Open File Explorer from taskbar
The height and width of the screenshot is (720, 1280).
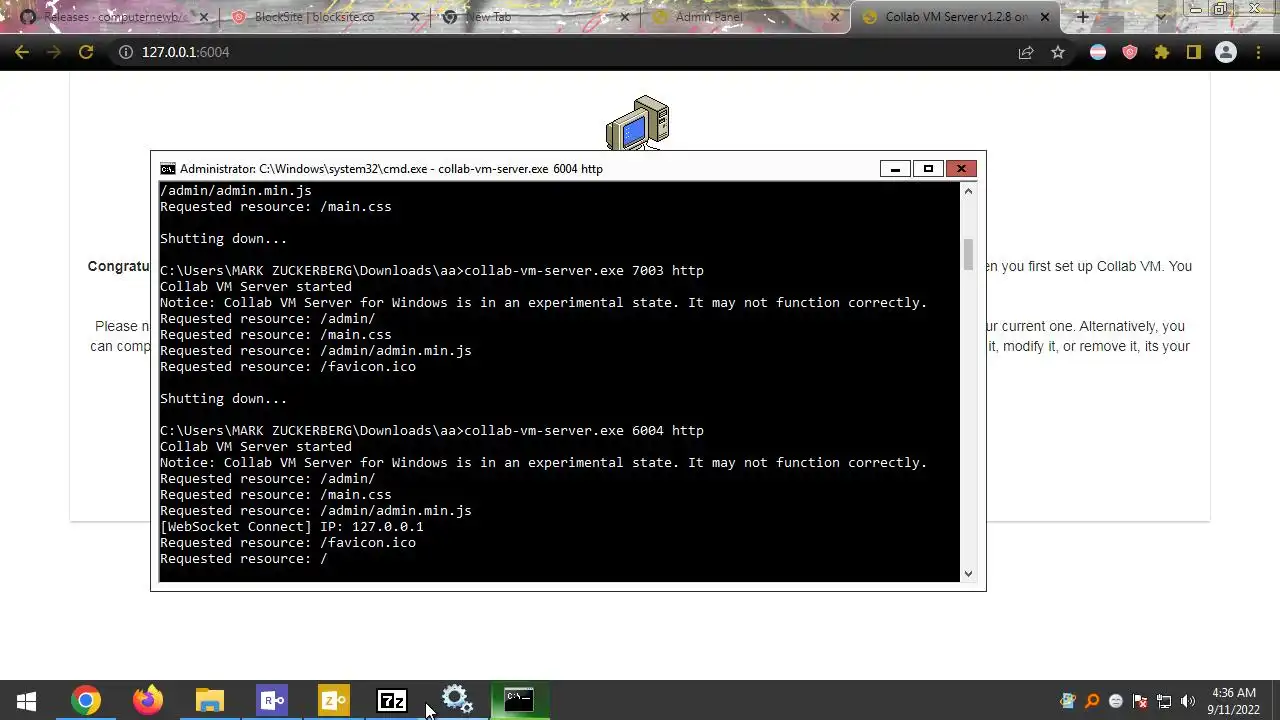209,701
